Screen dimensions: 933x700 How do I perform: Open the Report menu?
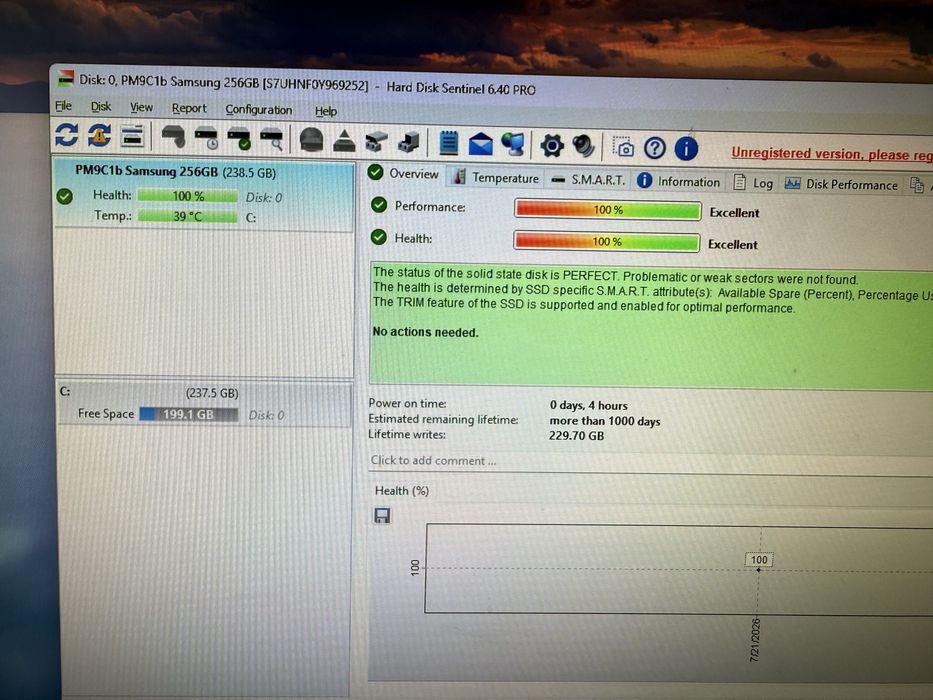[189, 108]
